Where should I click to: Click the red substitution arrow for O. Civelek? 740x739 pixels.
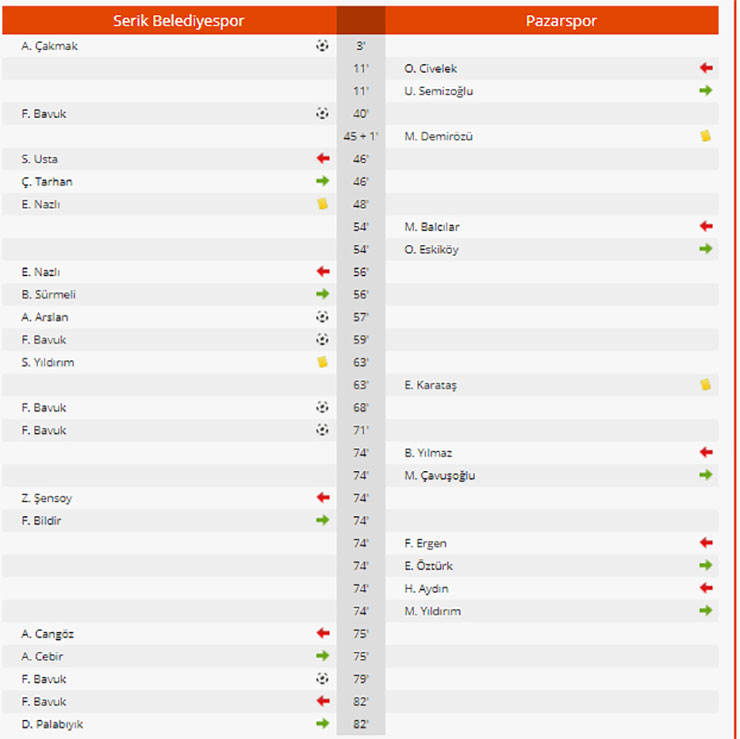pyautogui.click(x=706, y=68)
